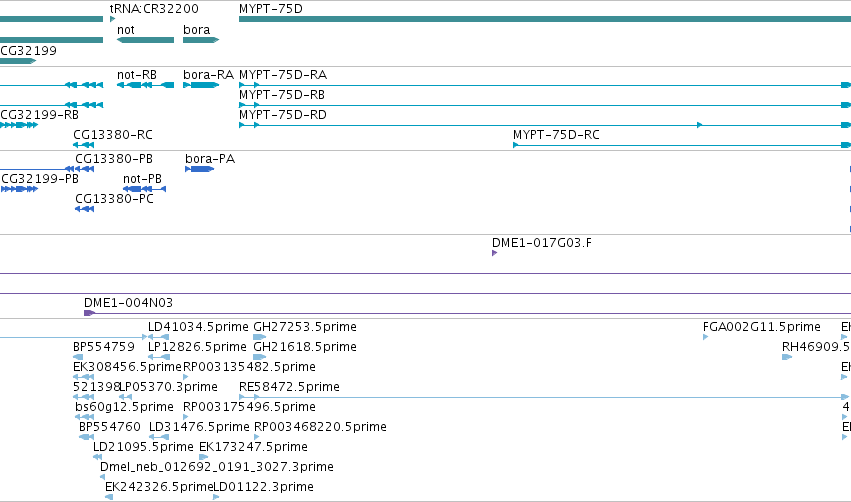Click the CG13380-RC transcript label
This screenshot has height=502, width=851.
(x=113, y=135)
